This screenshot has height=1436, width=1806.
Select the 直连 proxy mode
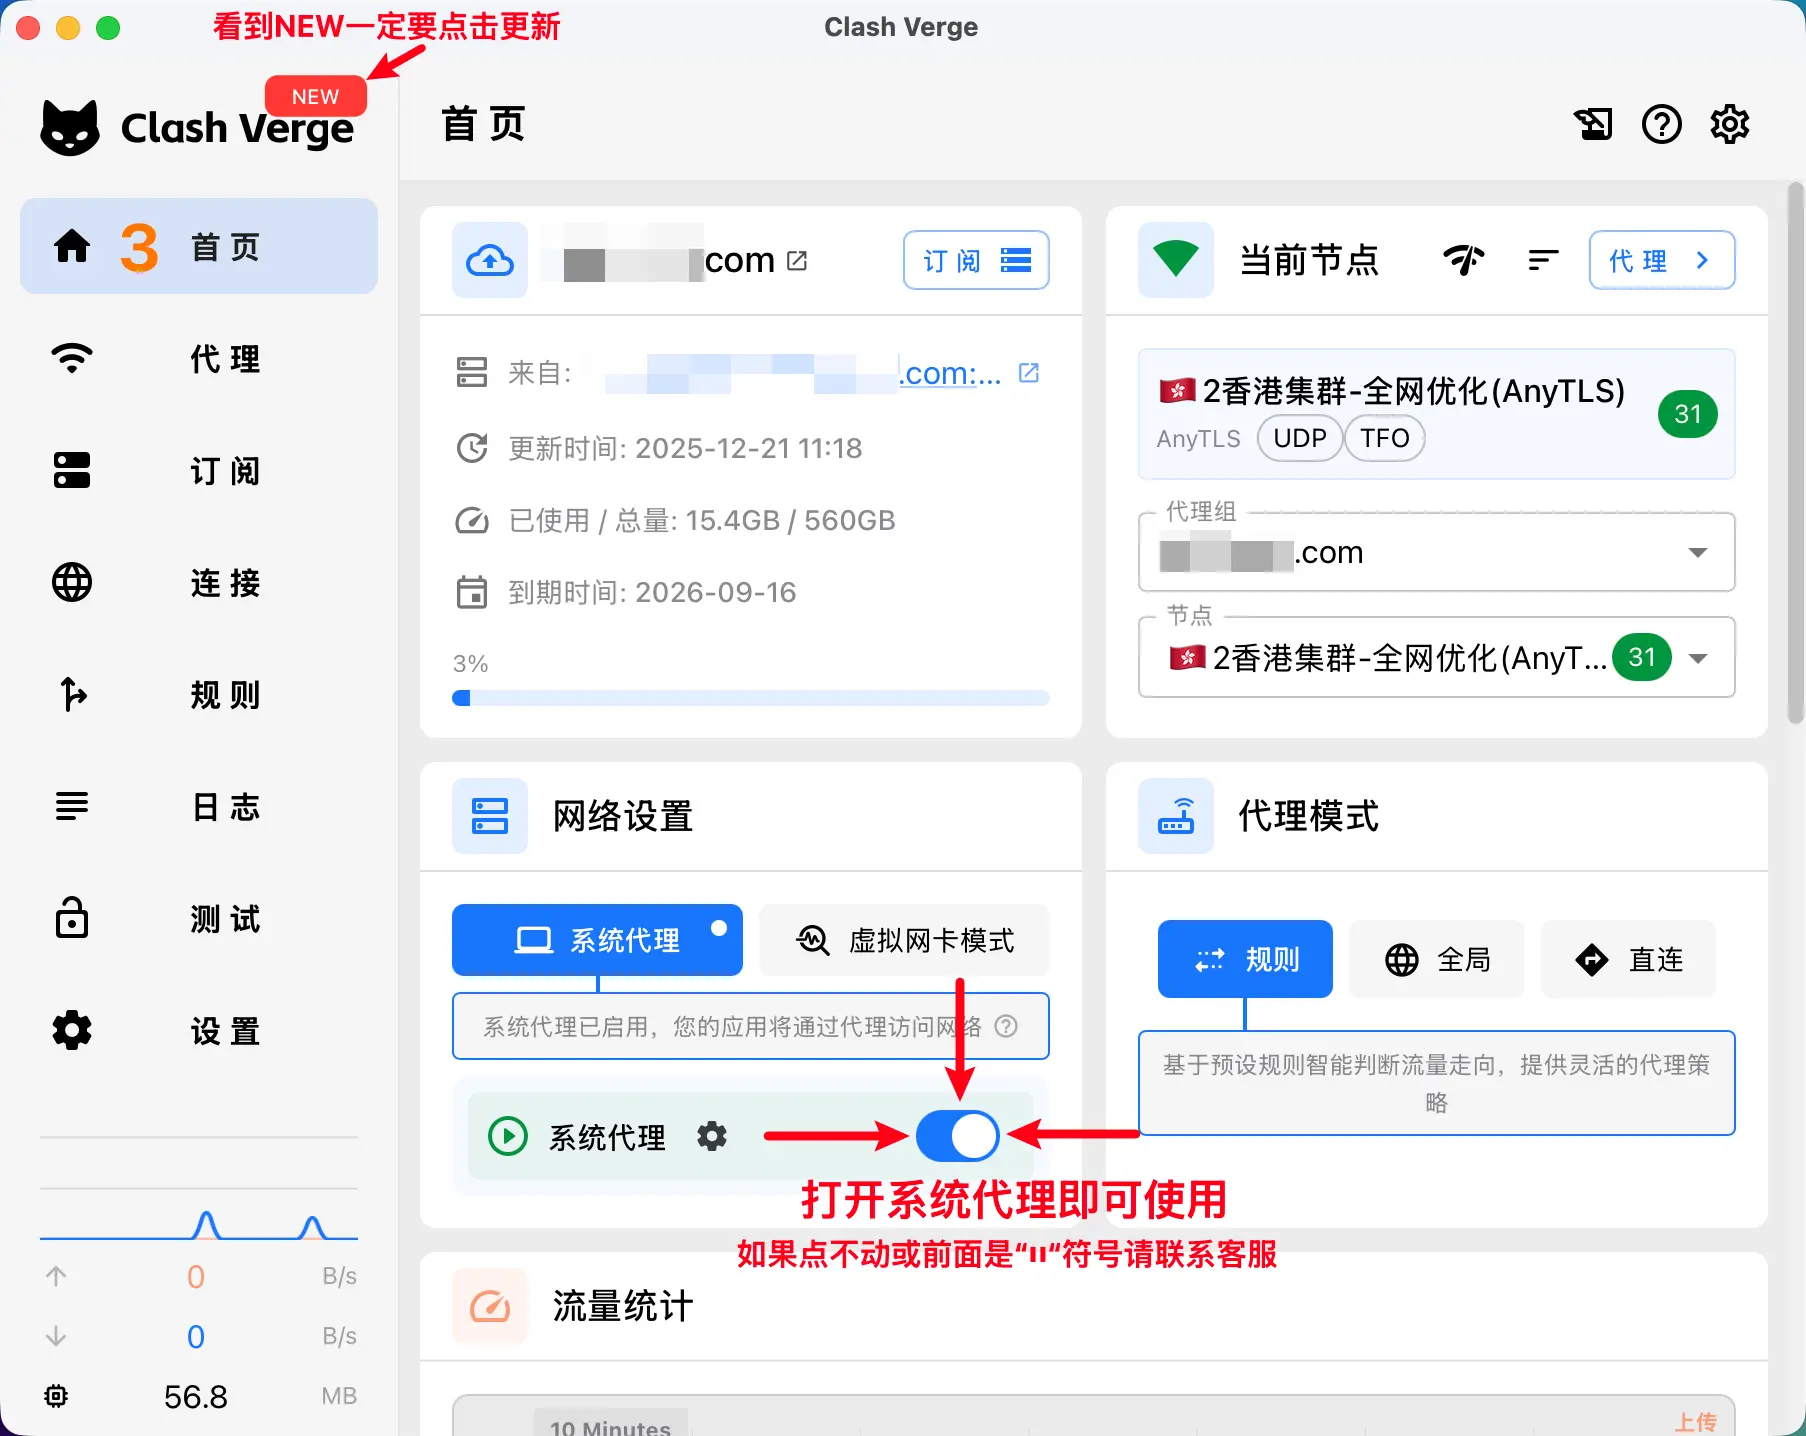pos(1628,960)
